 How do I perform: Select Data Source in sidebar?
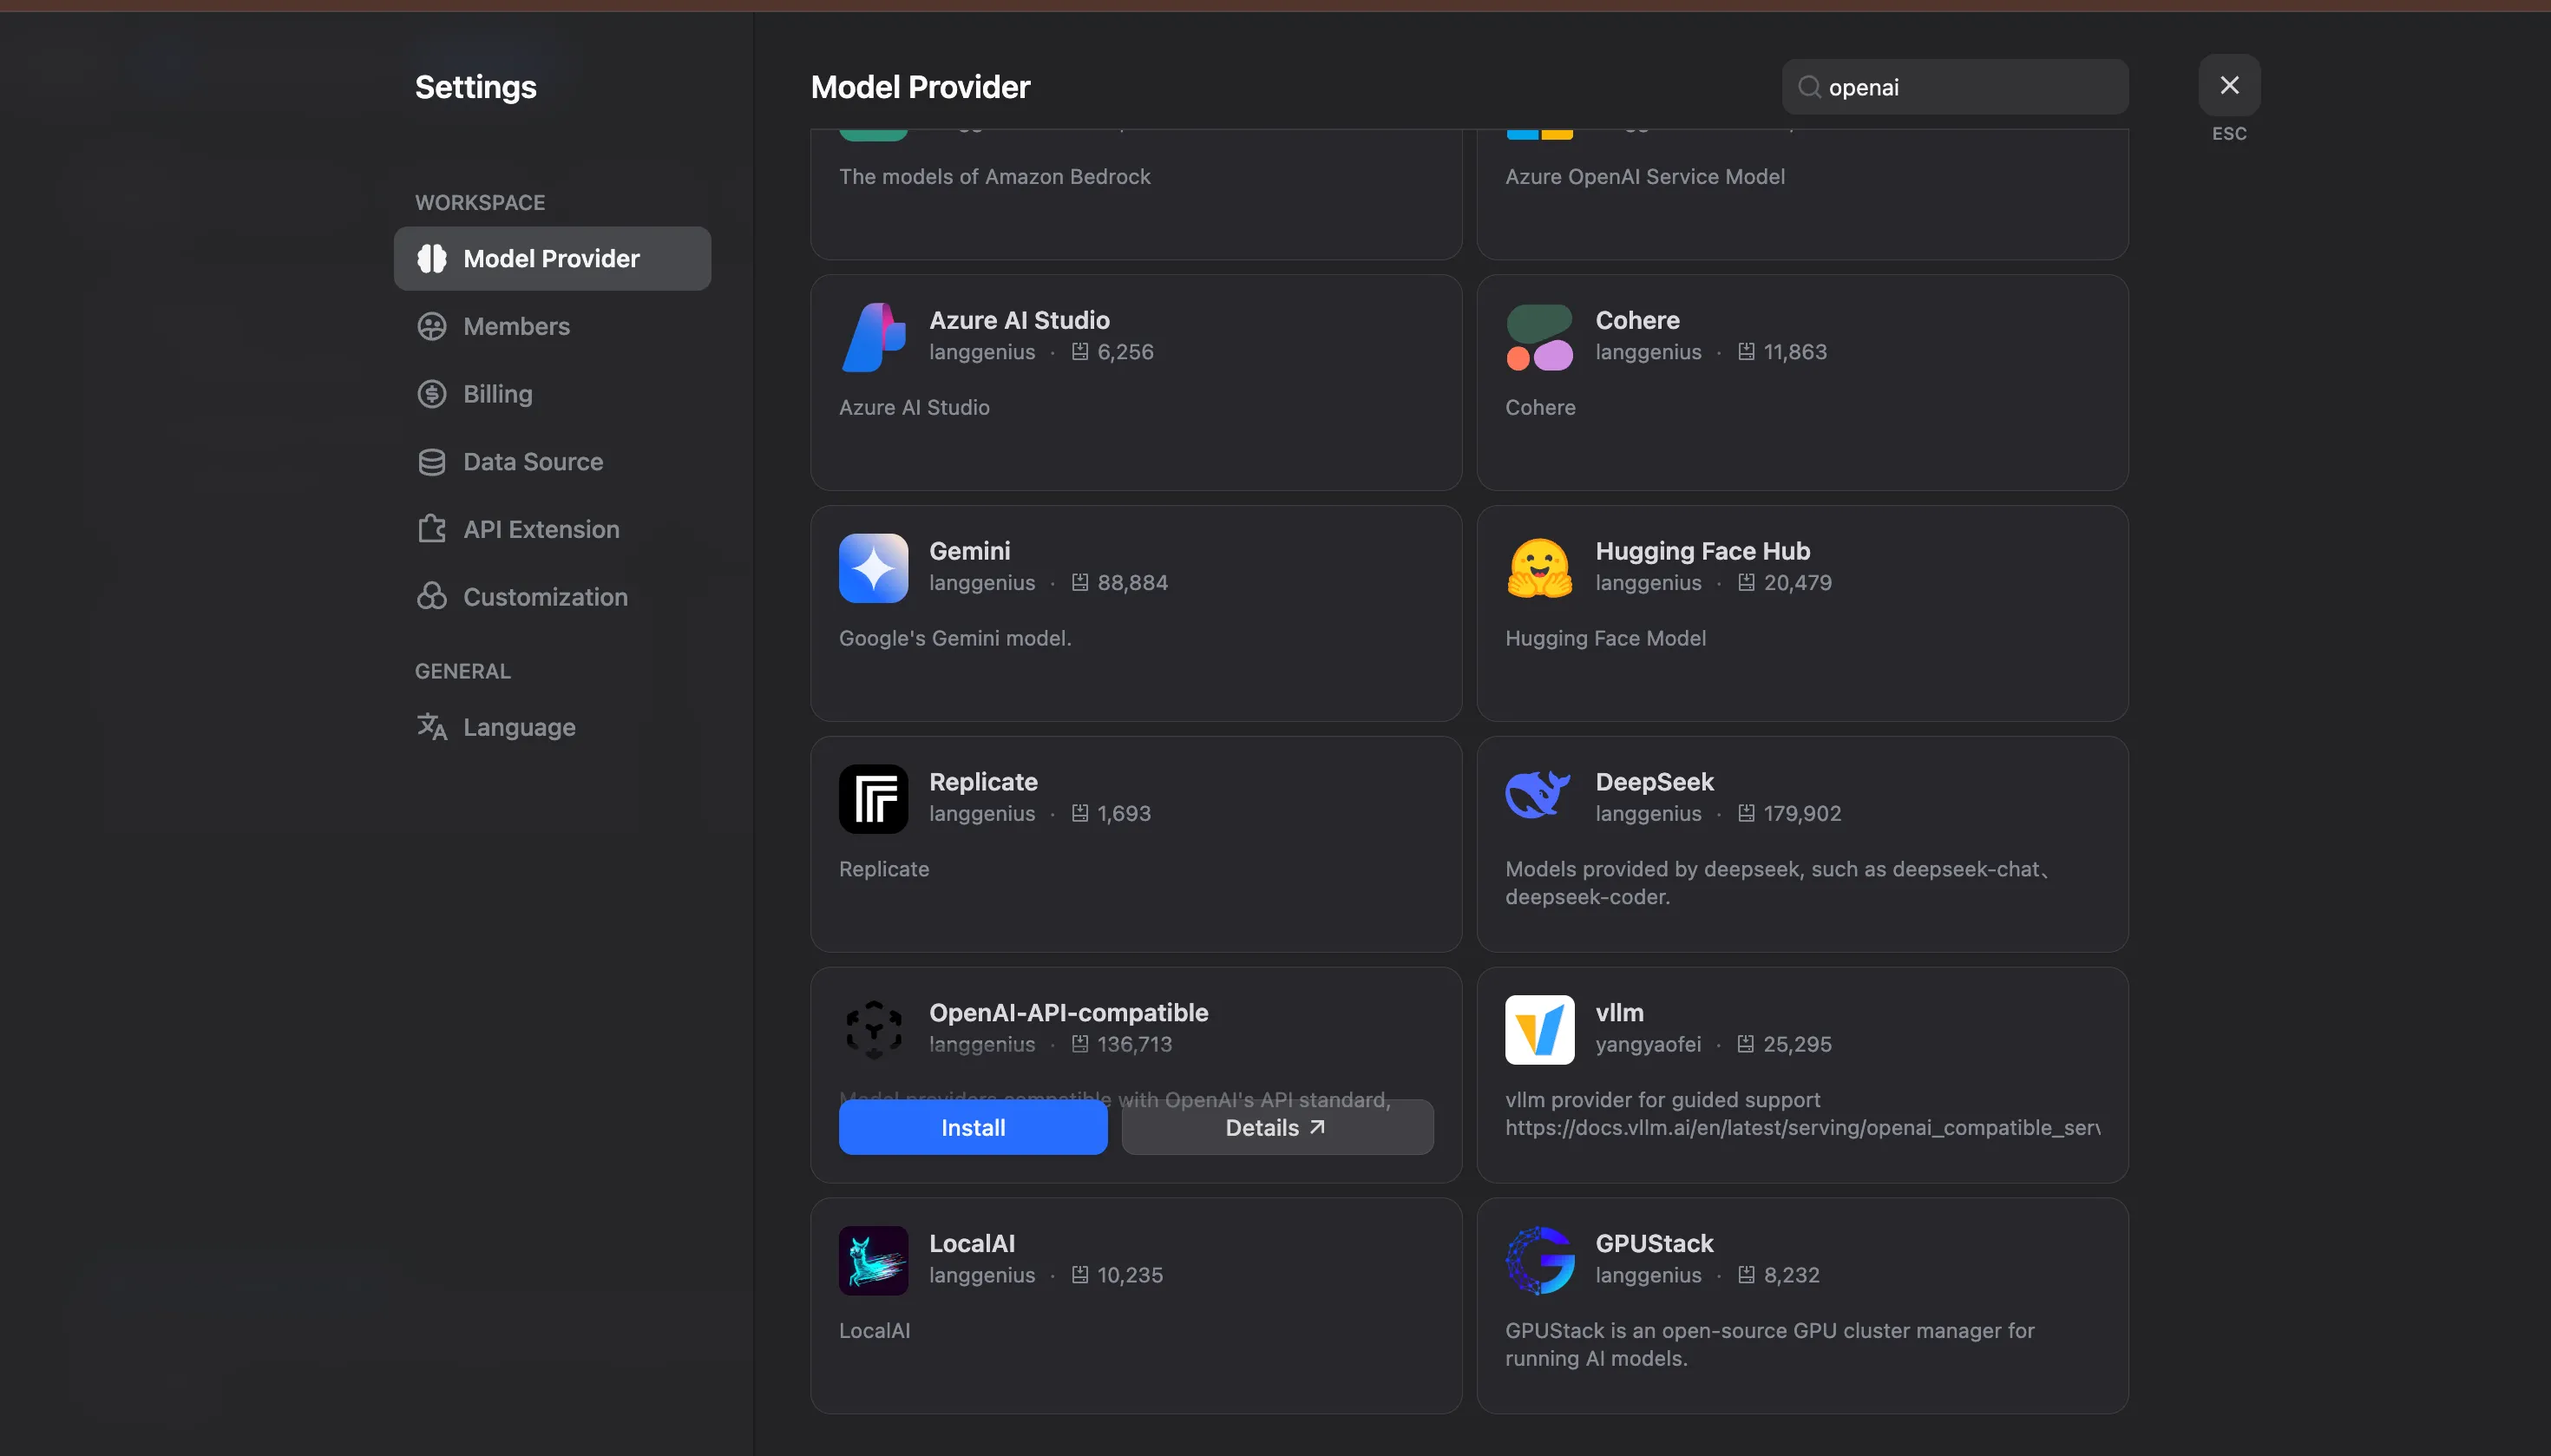tap(532, 461)
